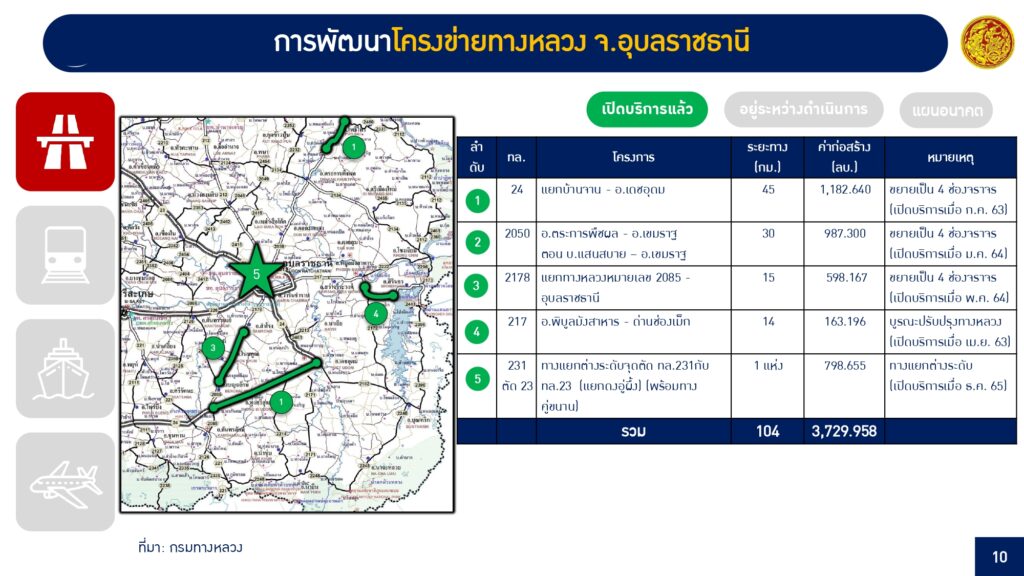Click total cost cell 3,729.958
Screen dimensions: 1024x576
(845, 431)
